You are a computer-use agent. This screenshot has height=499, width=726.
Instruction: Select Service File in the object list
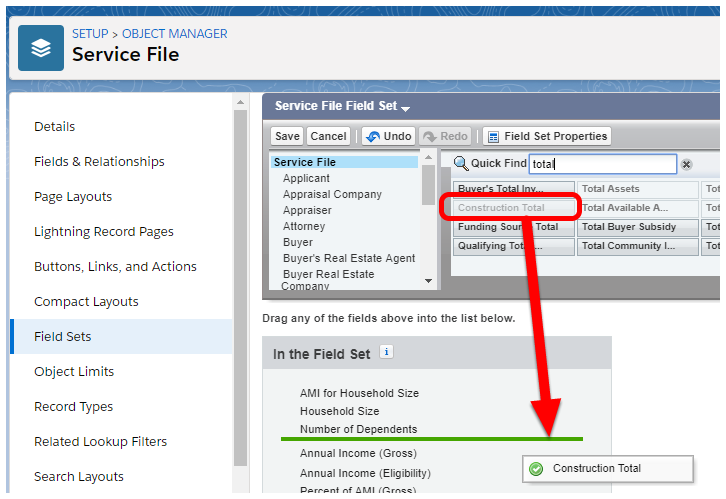tap(344, 162)
